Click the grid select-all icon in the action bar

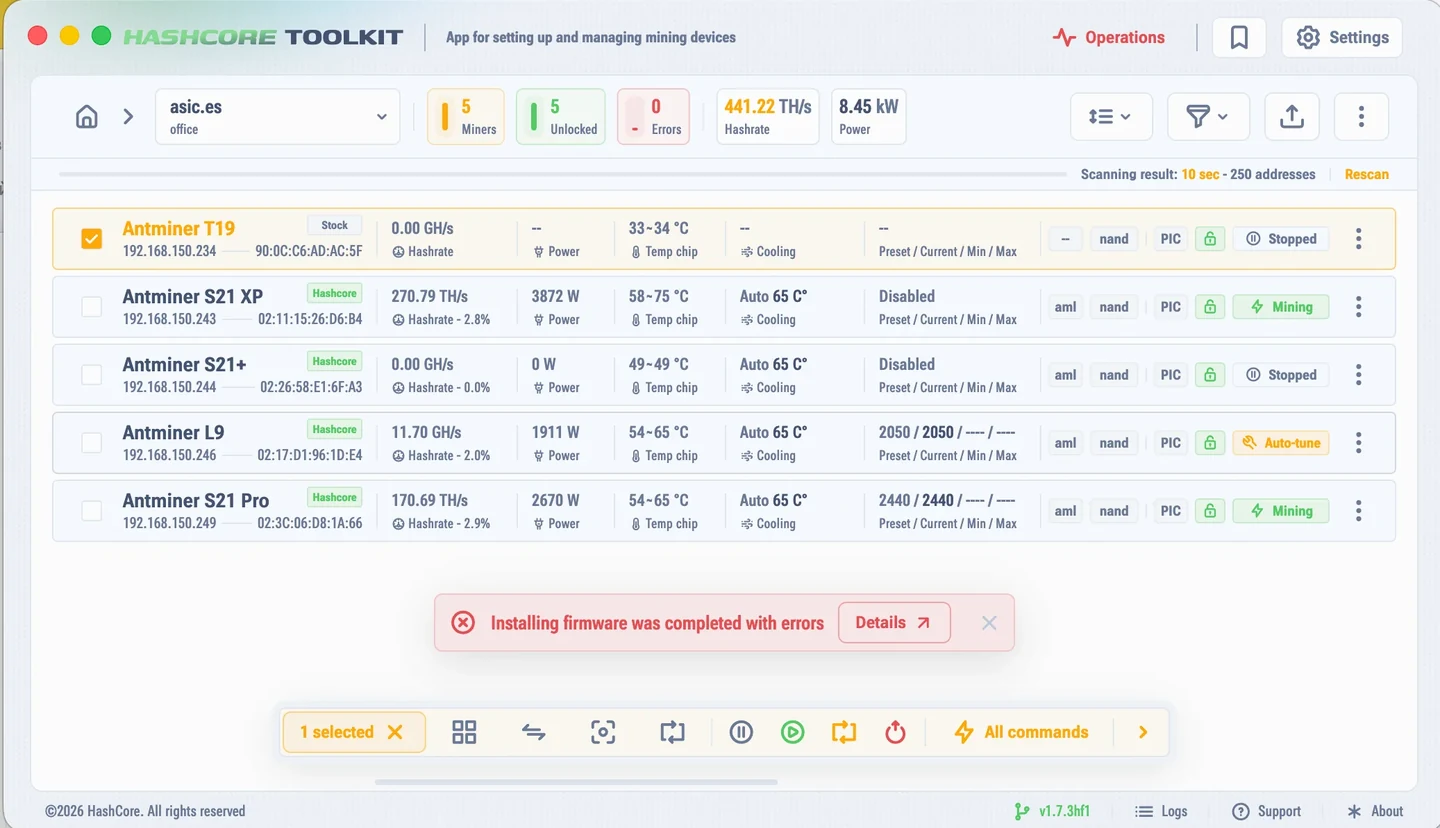[x=464, y=732]
